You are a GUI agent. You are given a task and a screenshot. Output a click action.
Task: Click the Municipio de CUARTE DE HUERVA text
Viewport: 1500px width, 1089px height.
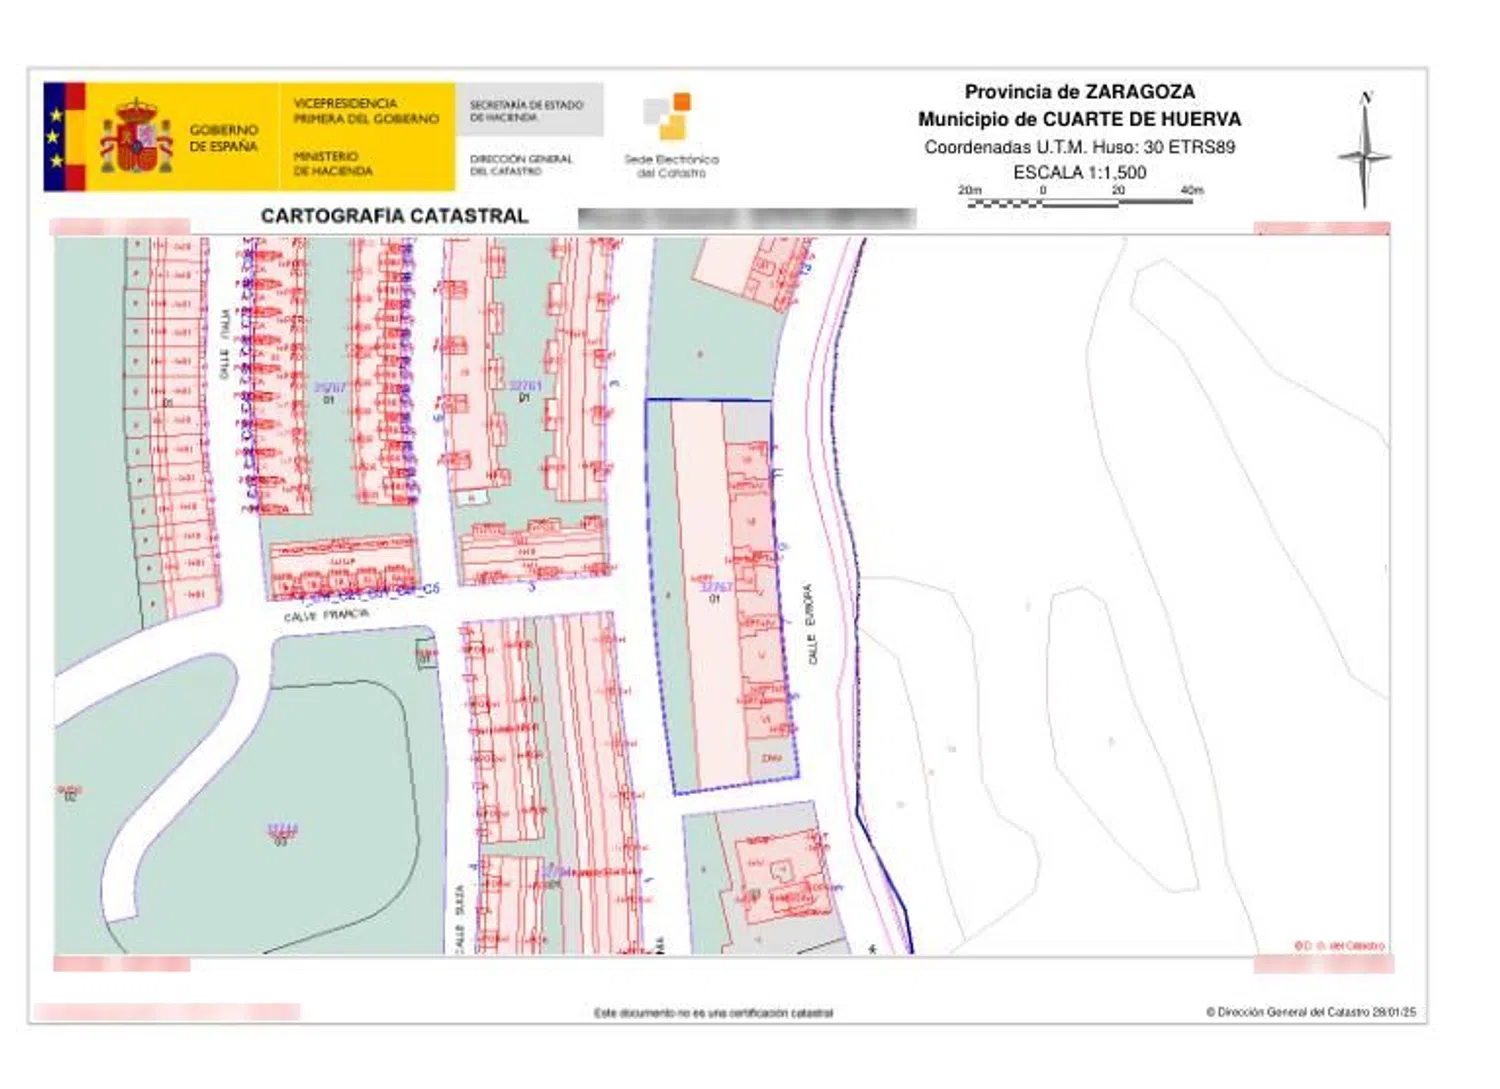click(1079, 119)
